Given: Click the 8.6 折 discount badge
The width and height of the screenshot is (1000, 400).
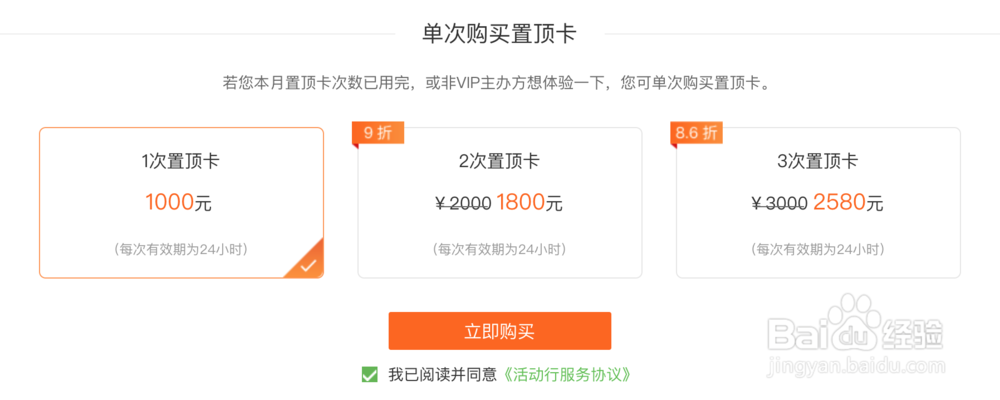Looking at the screenshot, I should click(696, 133).
